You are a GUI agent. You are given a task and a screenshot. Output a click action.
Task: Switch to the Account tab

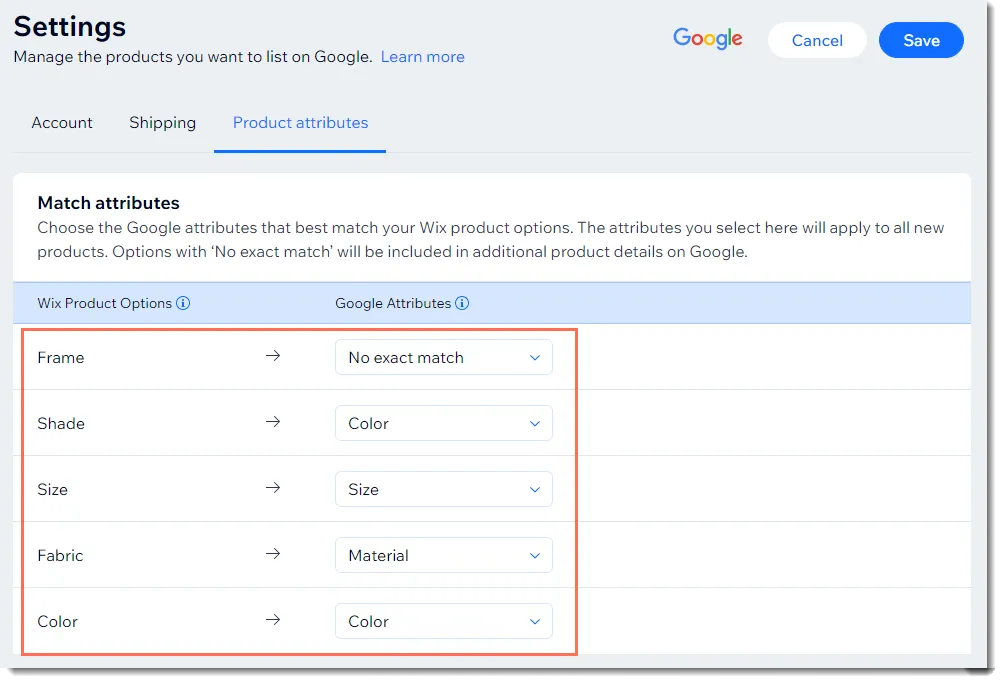pyautogui.click(x=62, y=123)
